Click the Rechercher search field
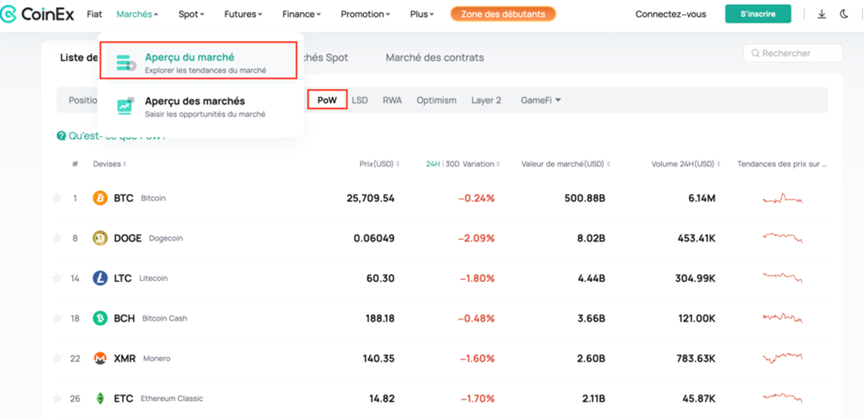The image size is (864, 419). [793, 53]
